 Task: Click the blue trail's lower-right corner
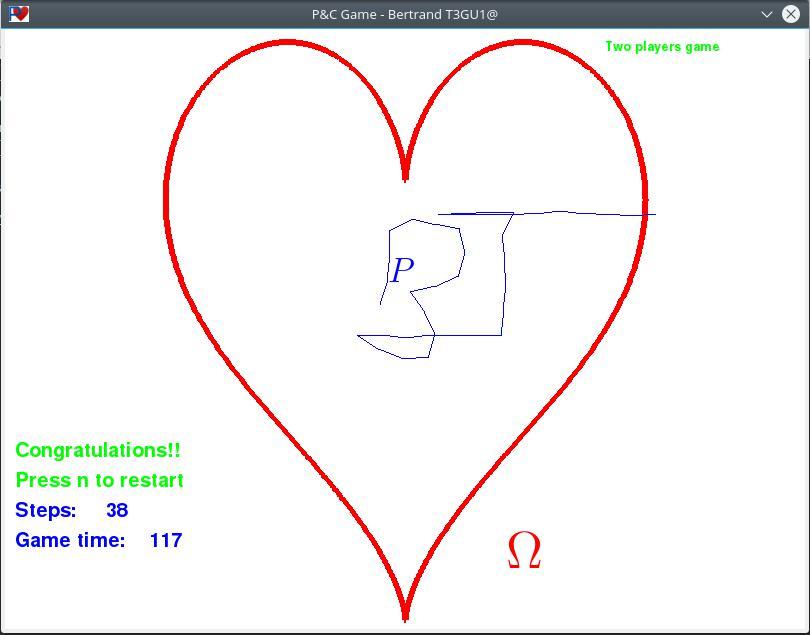pyautogui.click(x=501, y=334)
